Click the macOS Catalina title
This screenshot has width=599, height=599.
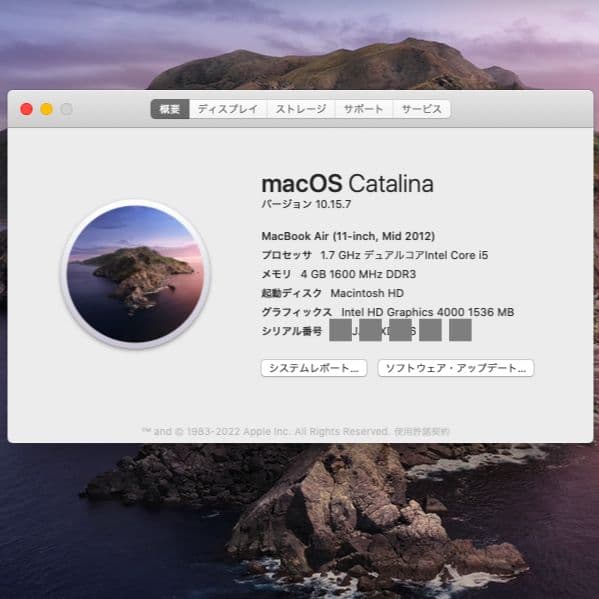pyautogui.click(x=347, y=184)
